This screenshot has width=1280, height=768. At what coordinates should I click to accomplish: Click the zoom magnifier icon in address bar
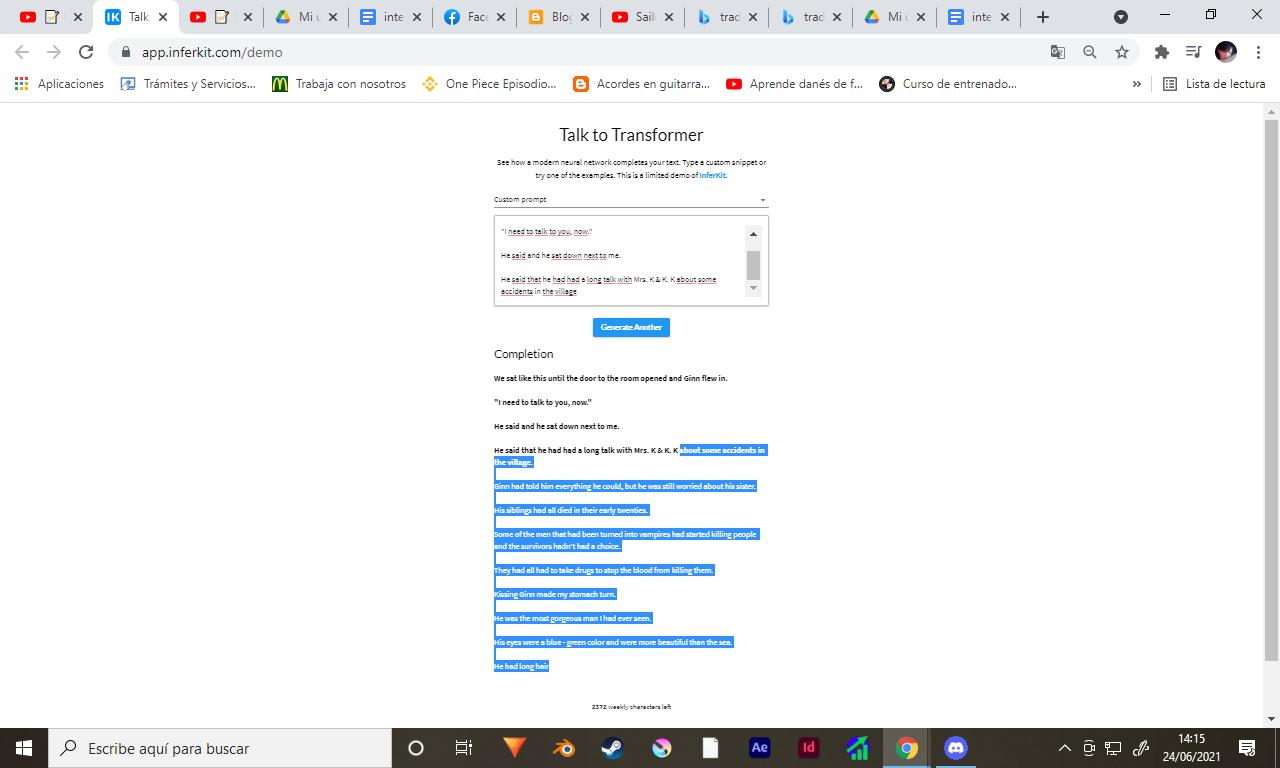pos(1090,52)
